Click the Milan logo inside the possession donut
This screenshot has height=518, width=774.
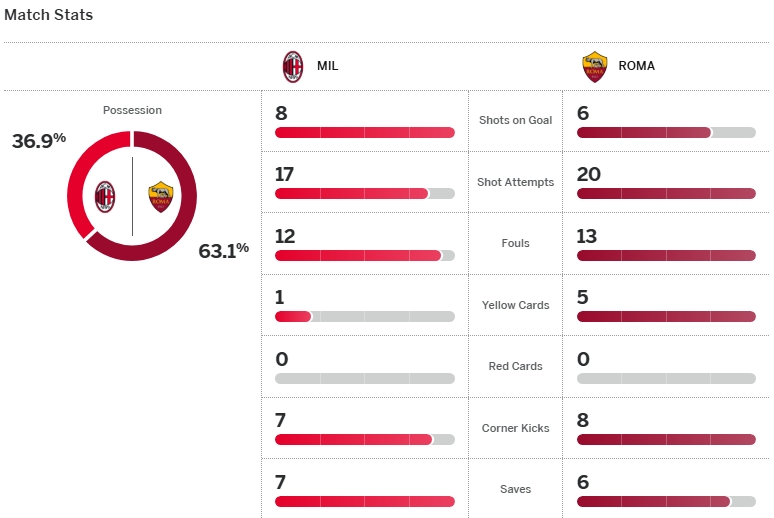pyautogui.click(x=105, y=196)
